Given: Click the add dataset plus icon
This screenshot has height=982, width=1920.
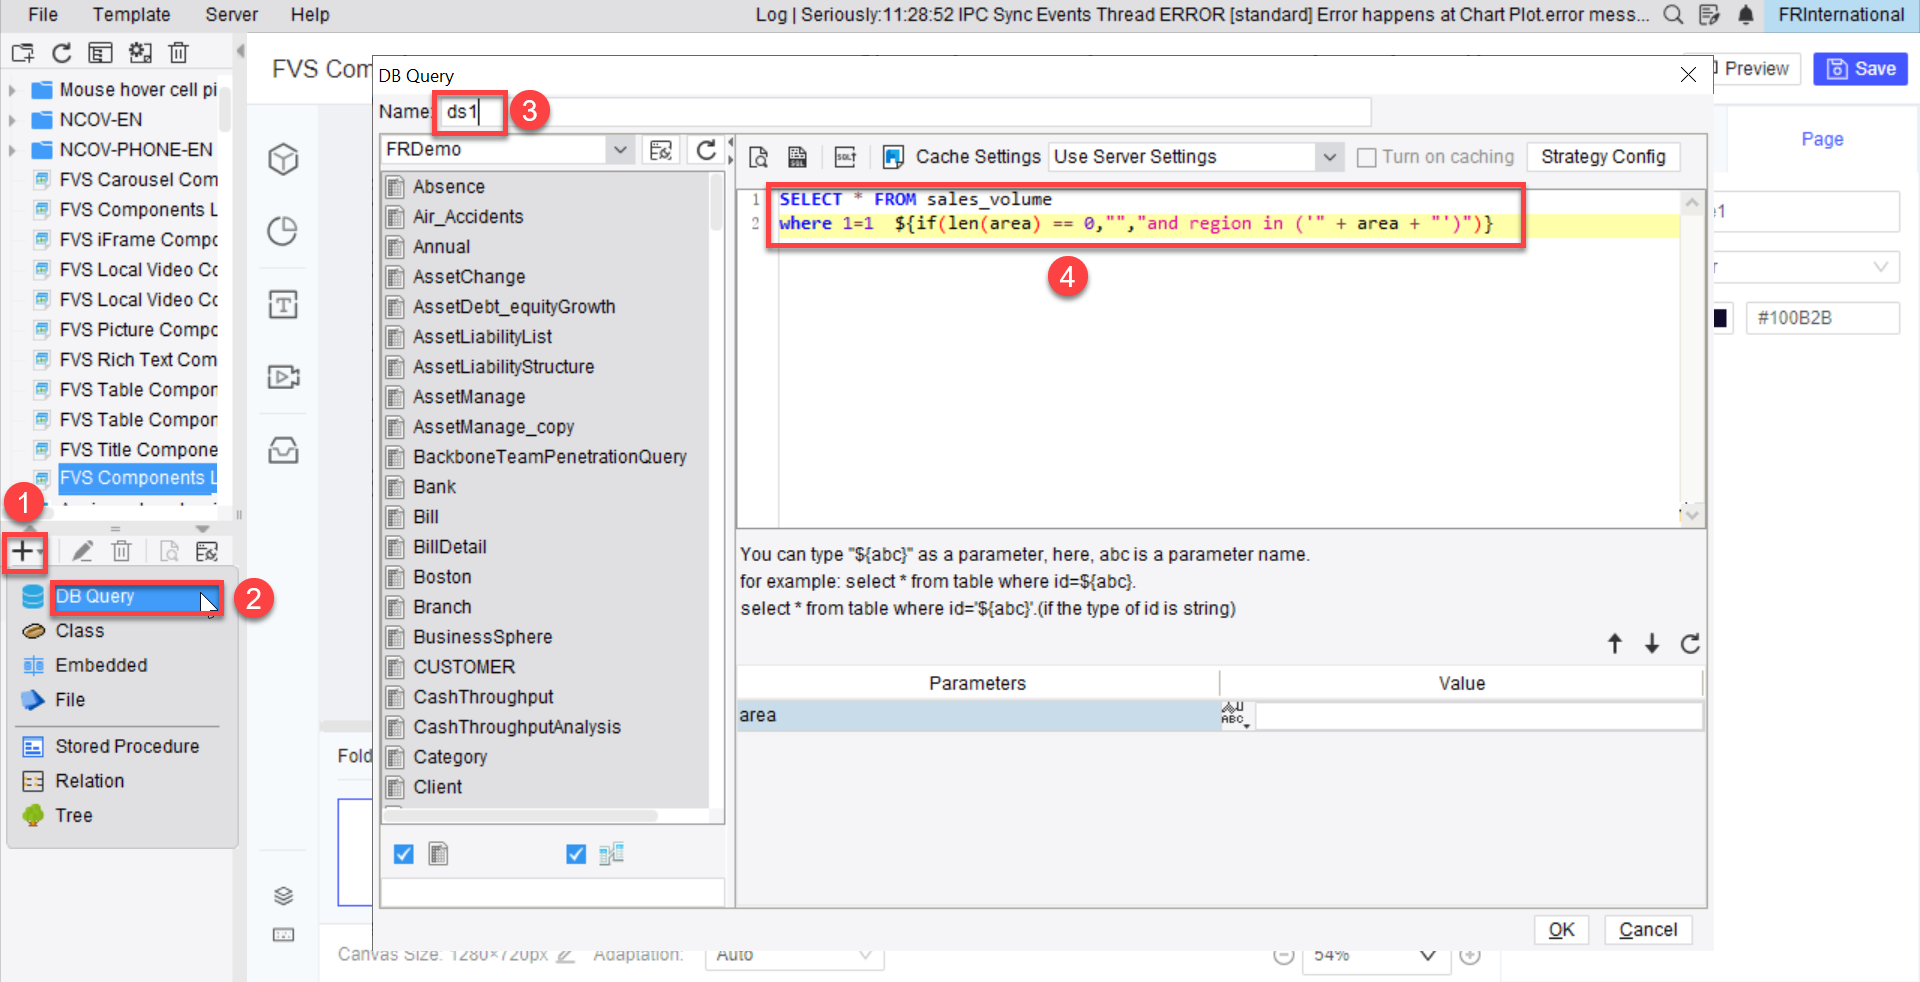Looking at the screenshot, I should coord(25,551).
